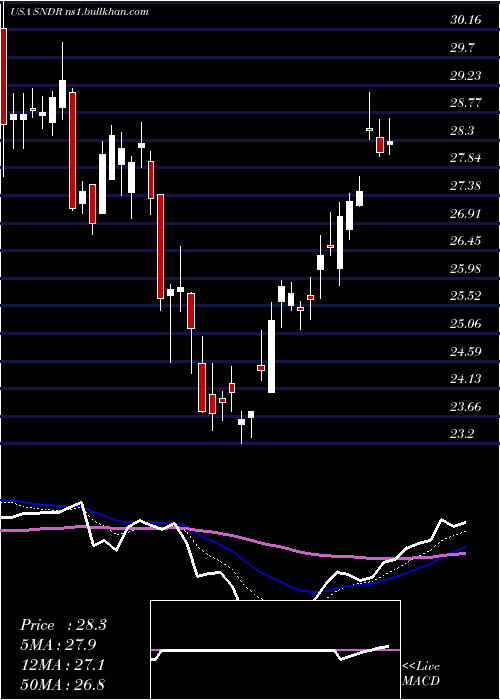Click the '50MA : 26.8' readout
500x700 pixels.
point(62,685)
